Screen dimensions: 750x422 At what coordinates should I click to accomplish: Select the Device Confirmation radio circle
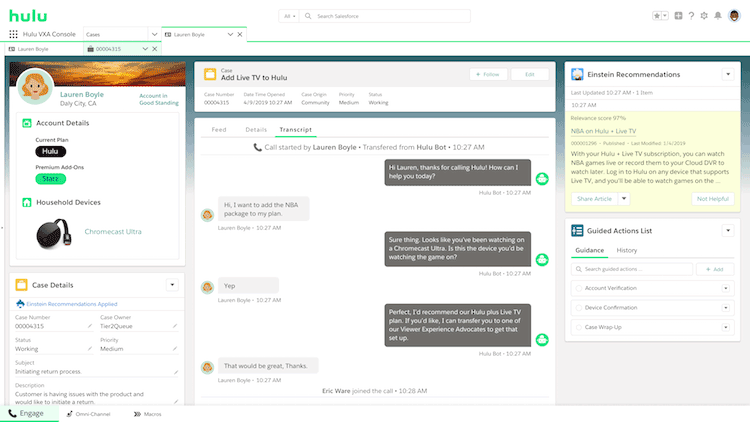(576, 308)
